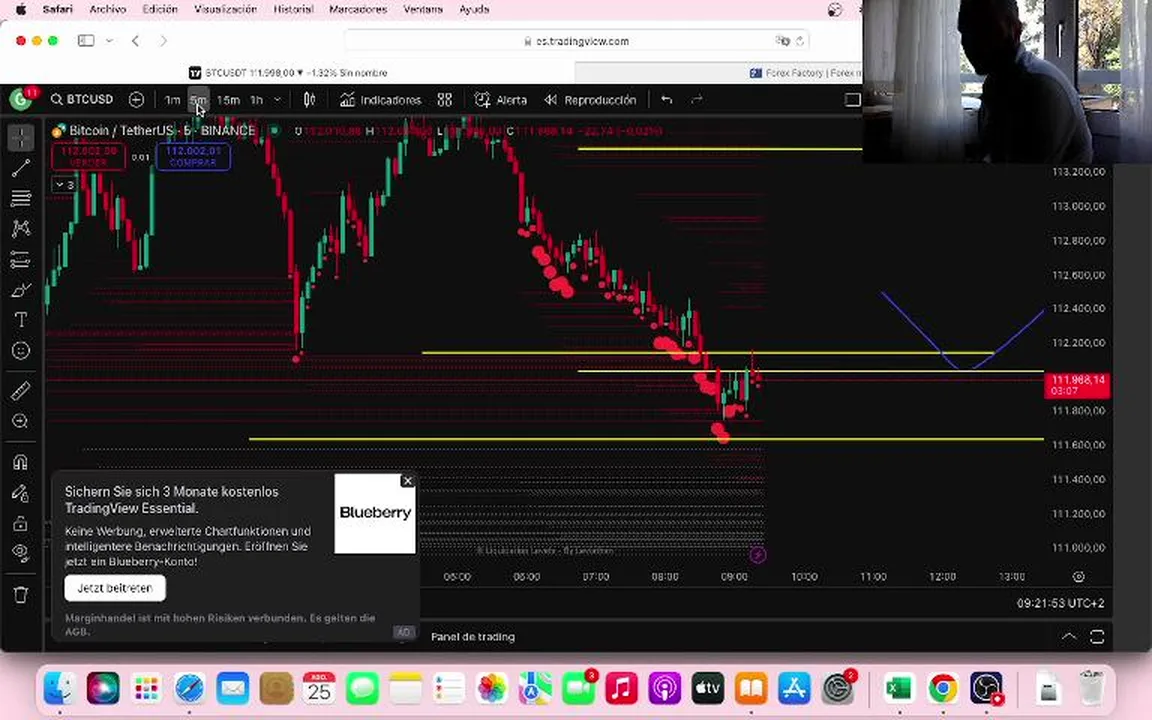Click Jetzt beitreten button

(x=115, y=588)
